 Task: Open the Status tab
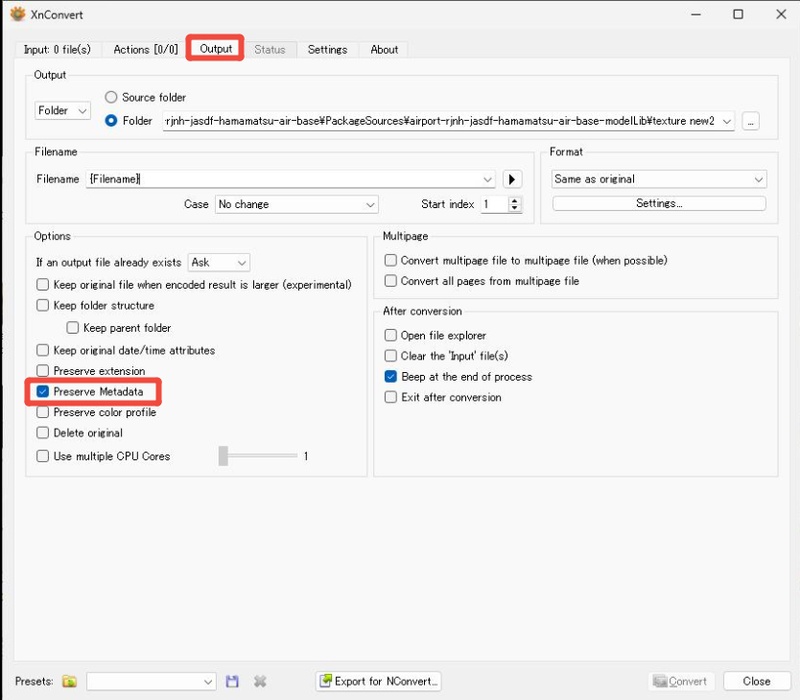pyautogui.click(x=270, y=49)
